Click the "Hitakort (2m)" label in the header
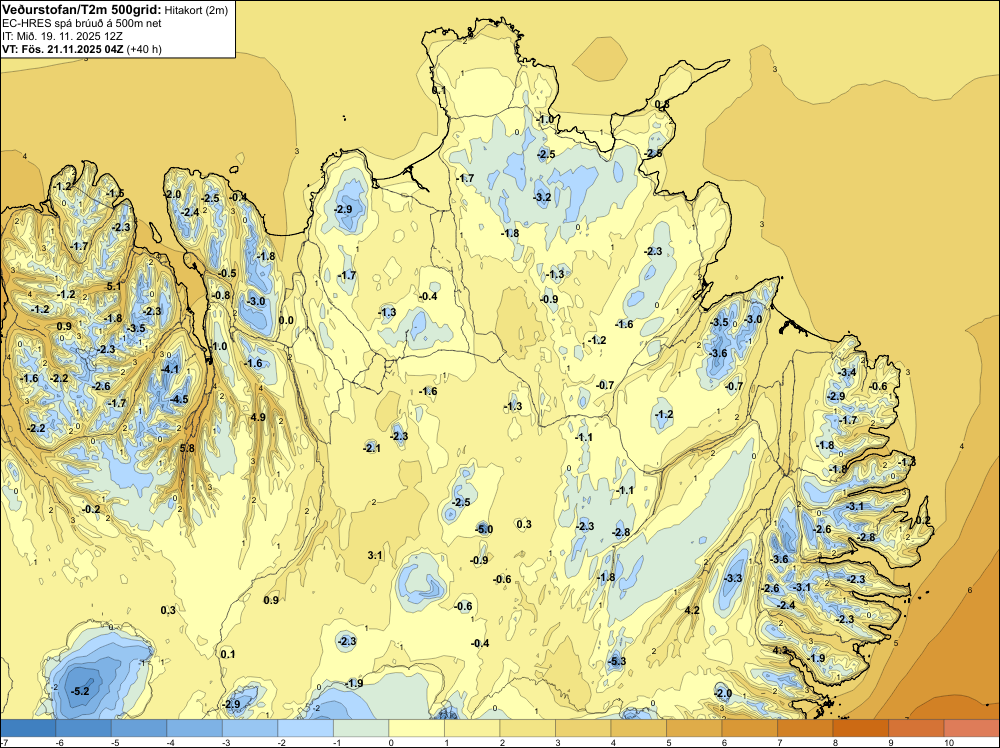This screenshot has width=1000, height=748. (196, 10)
